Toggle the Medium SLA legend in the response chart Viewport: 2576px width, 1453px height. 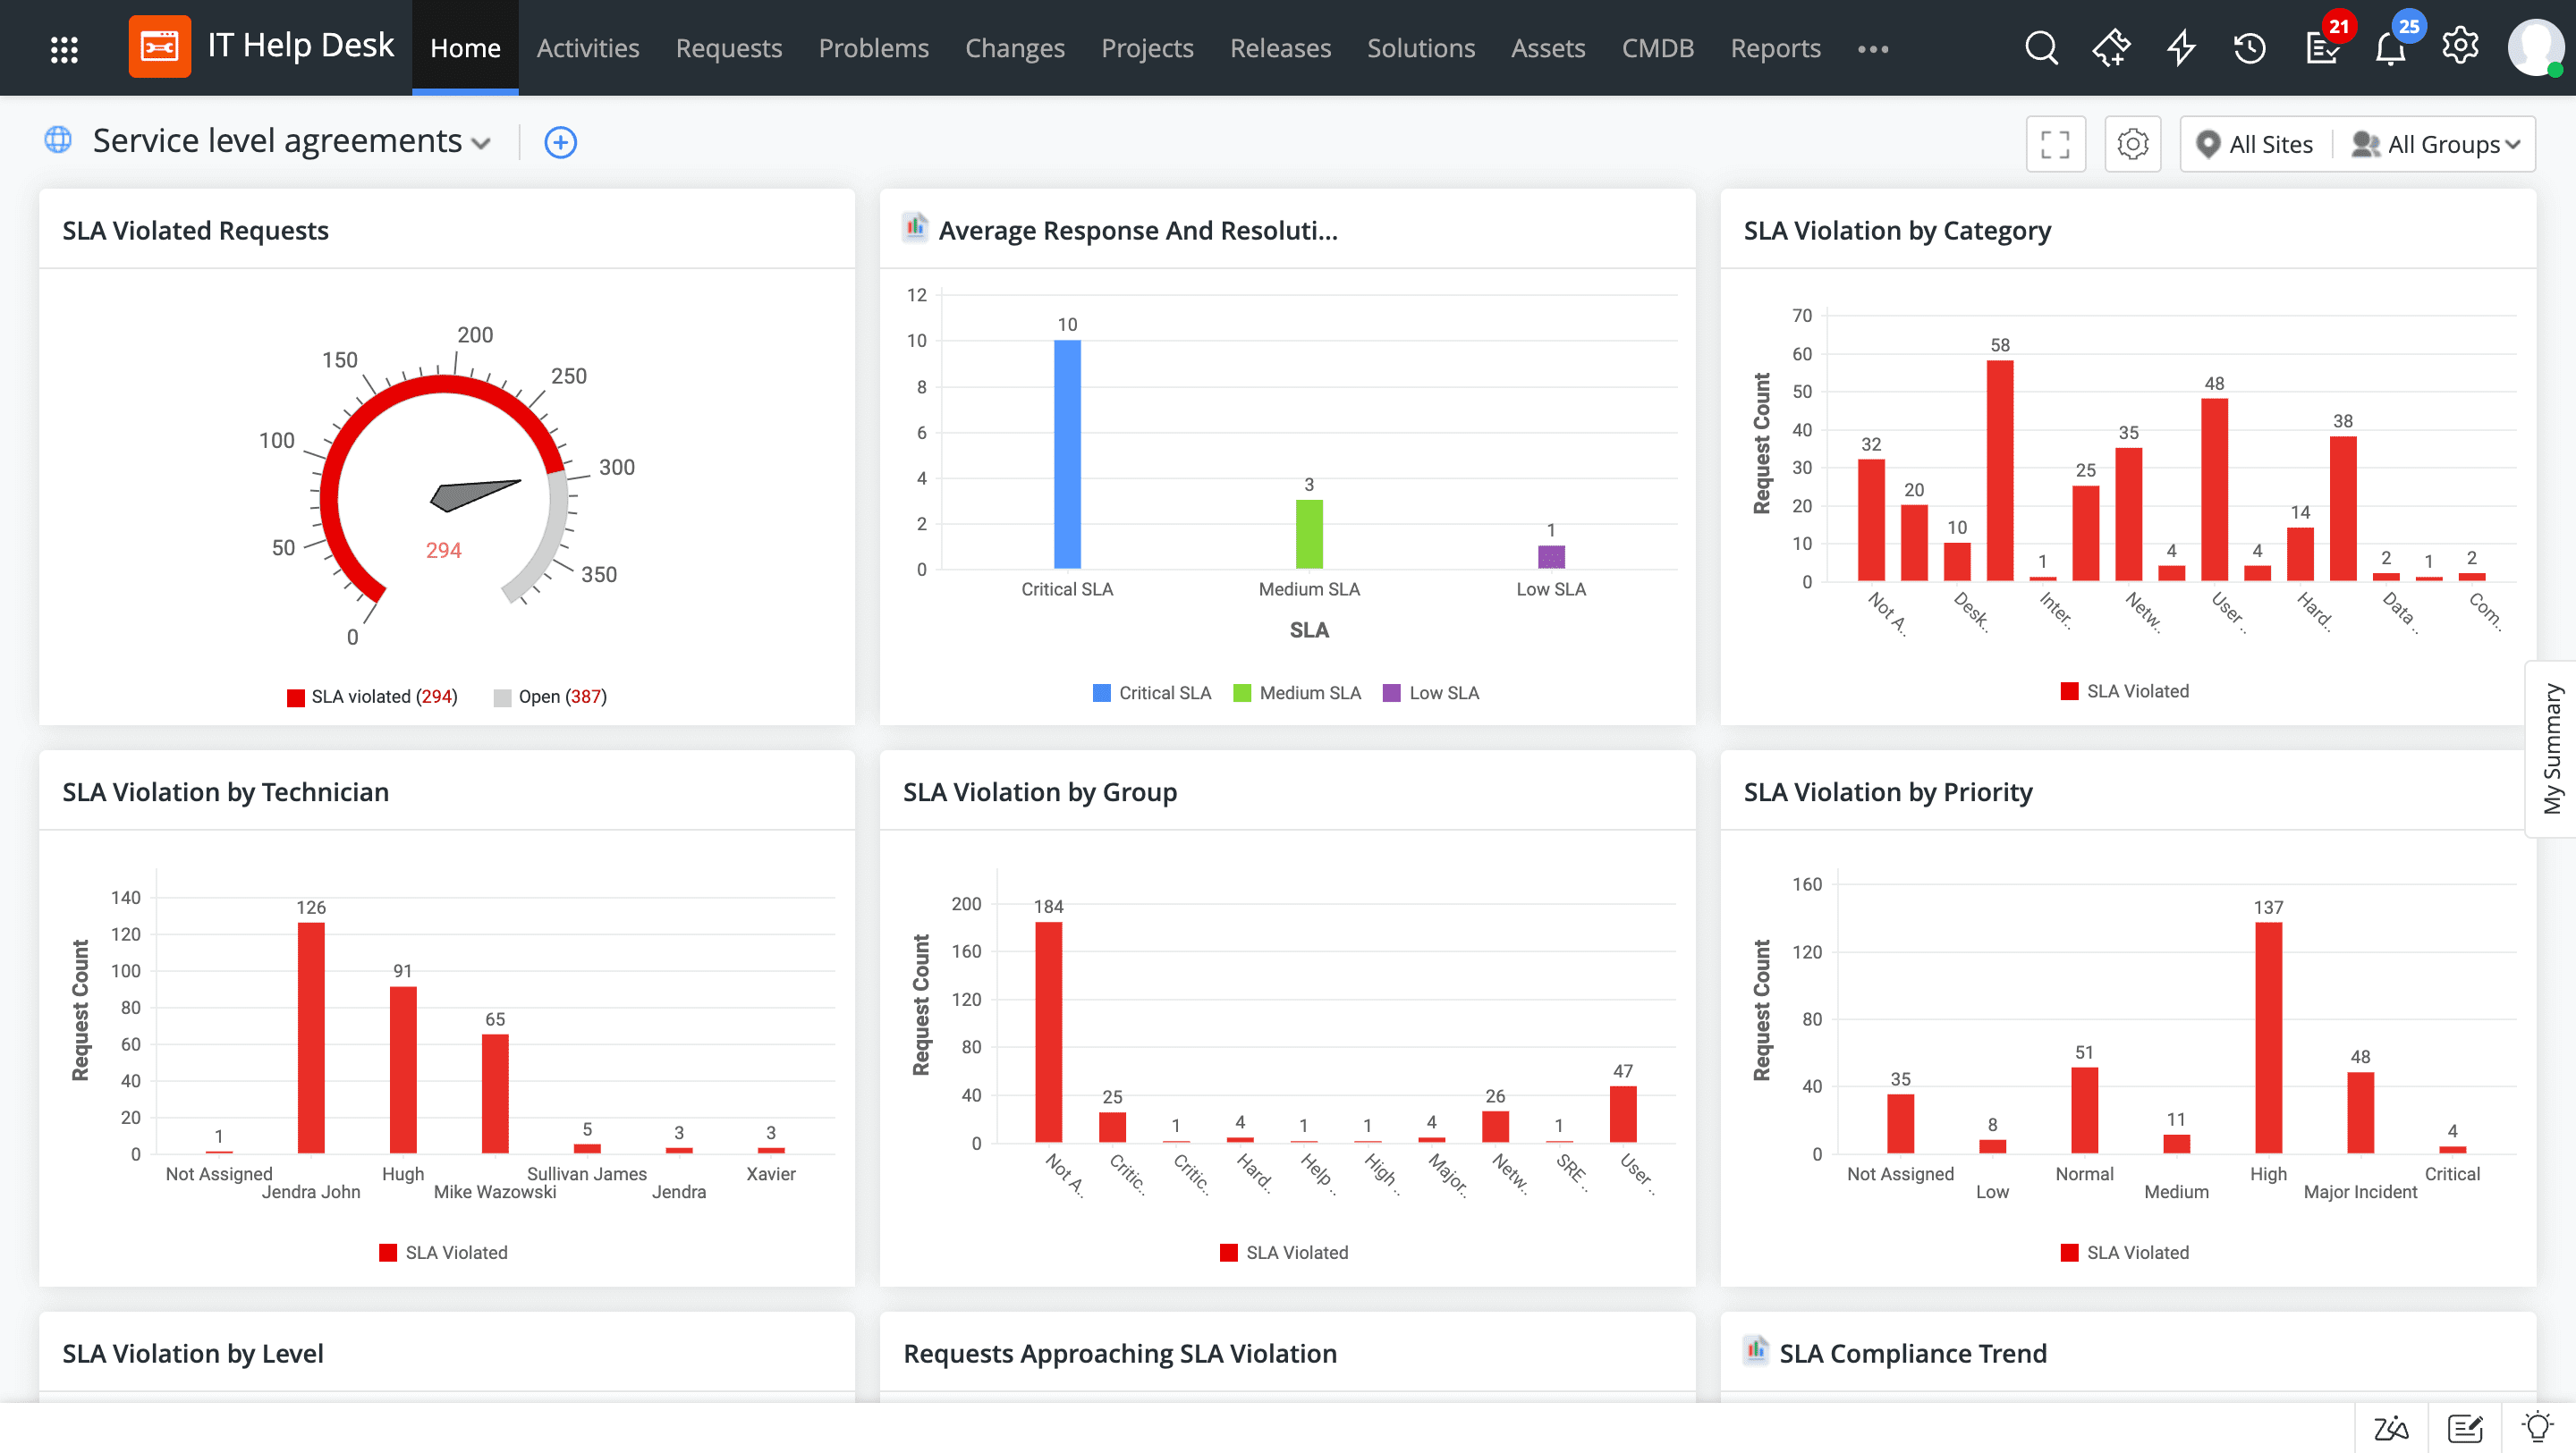1297,691
